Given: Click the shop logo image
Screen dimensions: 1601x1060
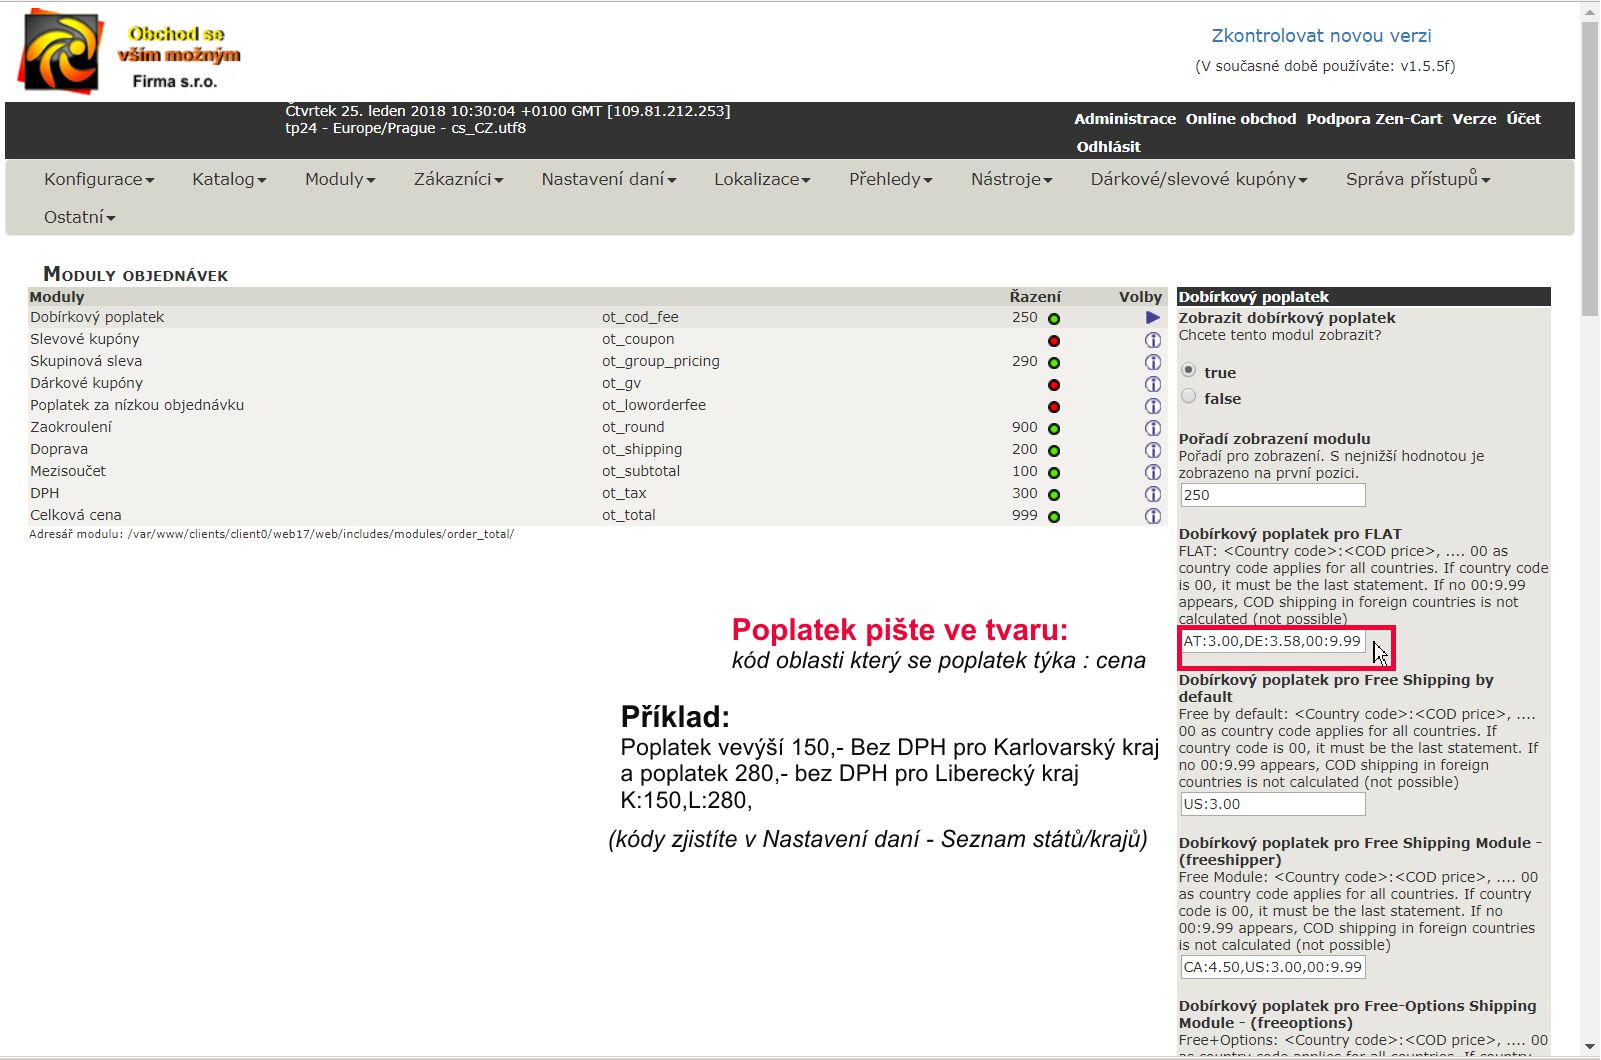Looking at the screenshot, I should tap(61, 52).
